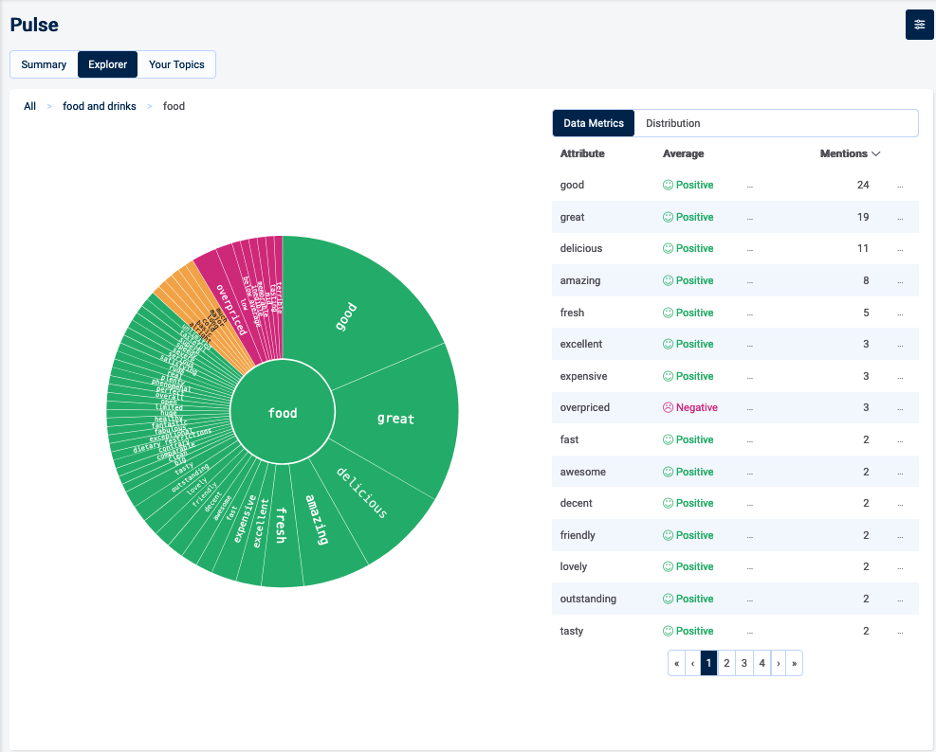936x752 pixels.
Task: Navigate to the food and drinks breadcrumb
Action: pos(99,106)
